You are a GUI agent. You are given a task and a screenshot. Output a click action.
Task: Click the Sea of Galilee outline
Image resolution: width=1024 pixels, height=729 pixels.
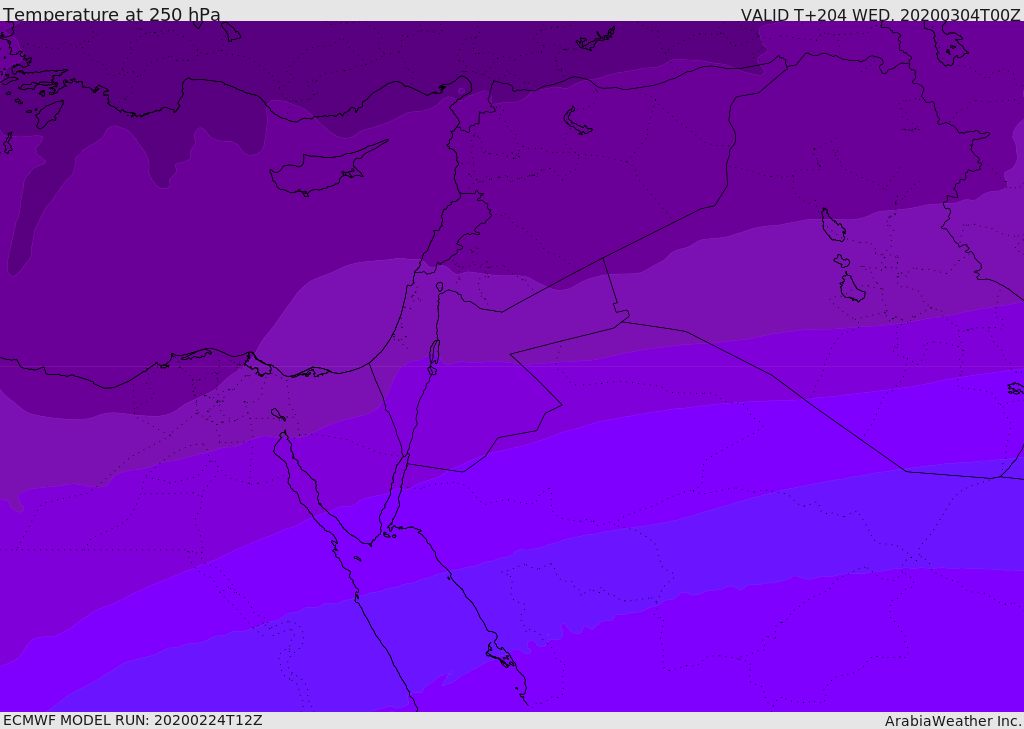tap(440, 287)
